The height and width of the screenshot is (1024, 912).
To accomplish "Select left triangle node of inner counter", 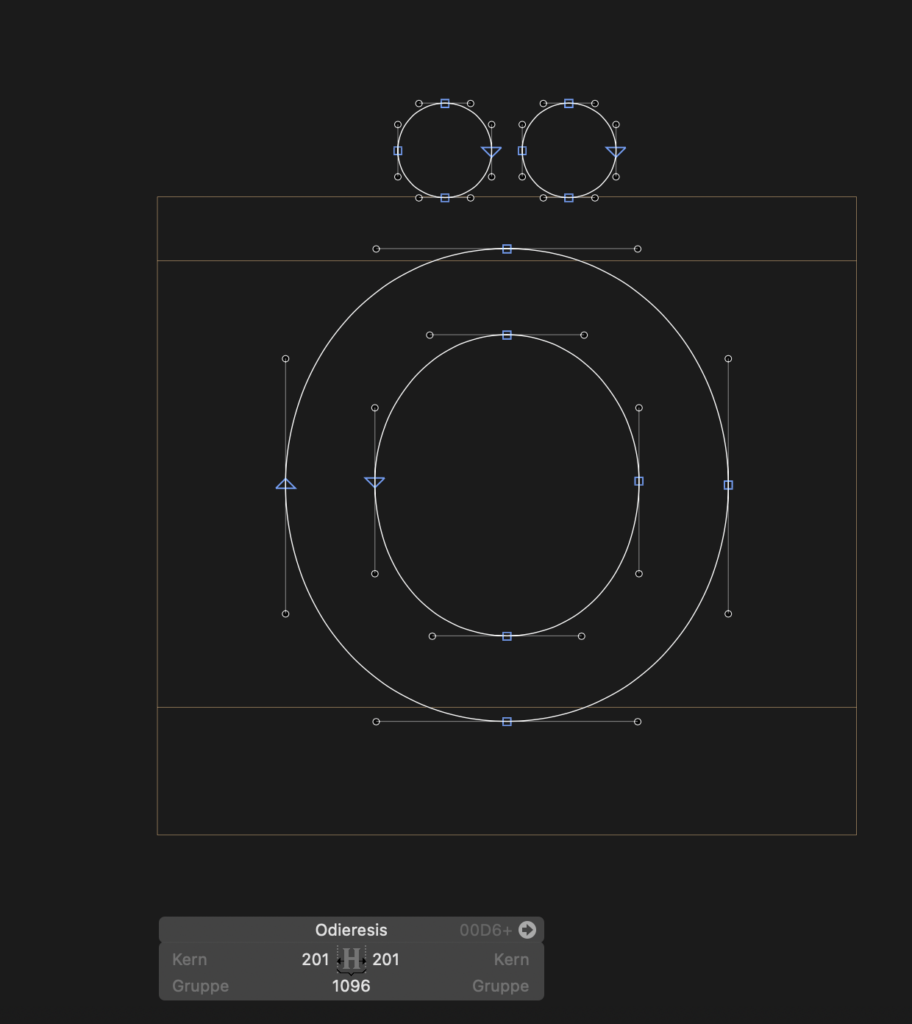I will pos(374,482).
